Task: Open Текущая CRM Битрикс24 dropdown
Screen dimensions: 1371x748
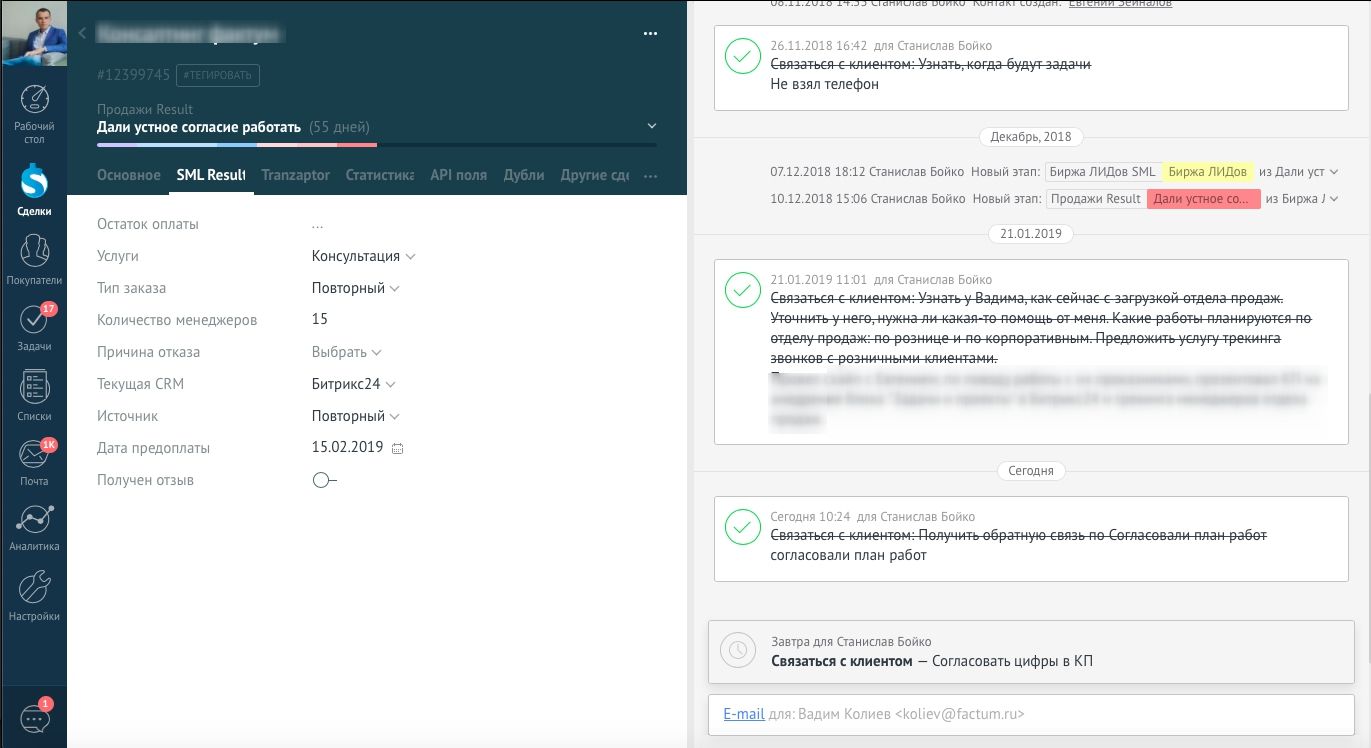Action: point(354,384)
